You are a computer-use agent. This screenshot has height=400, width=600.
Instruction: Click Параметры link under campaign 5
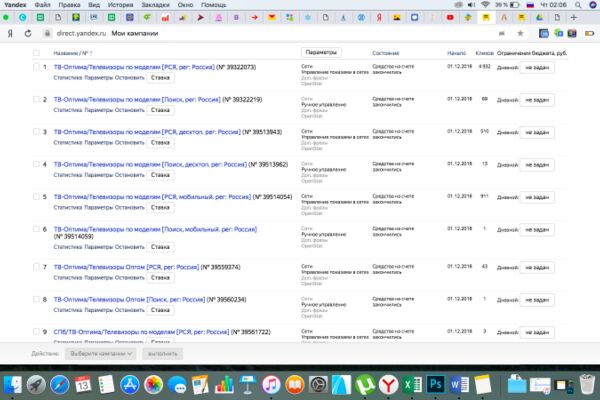99,207
